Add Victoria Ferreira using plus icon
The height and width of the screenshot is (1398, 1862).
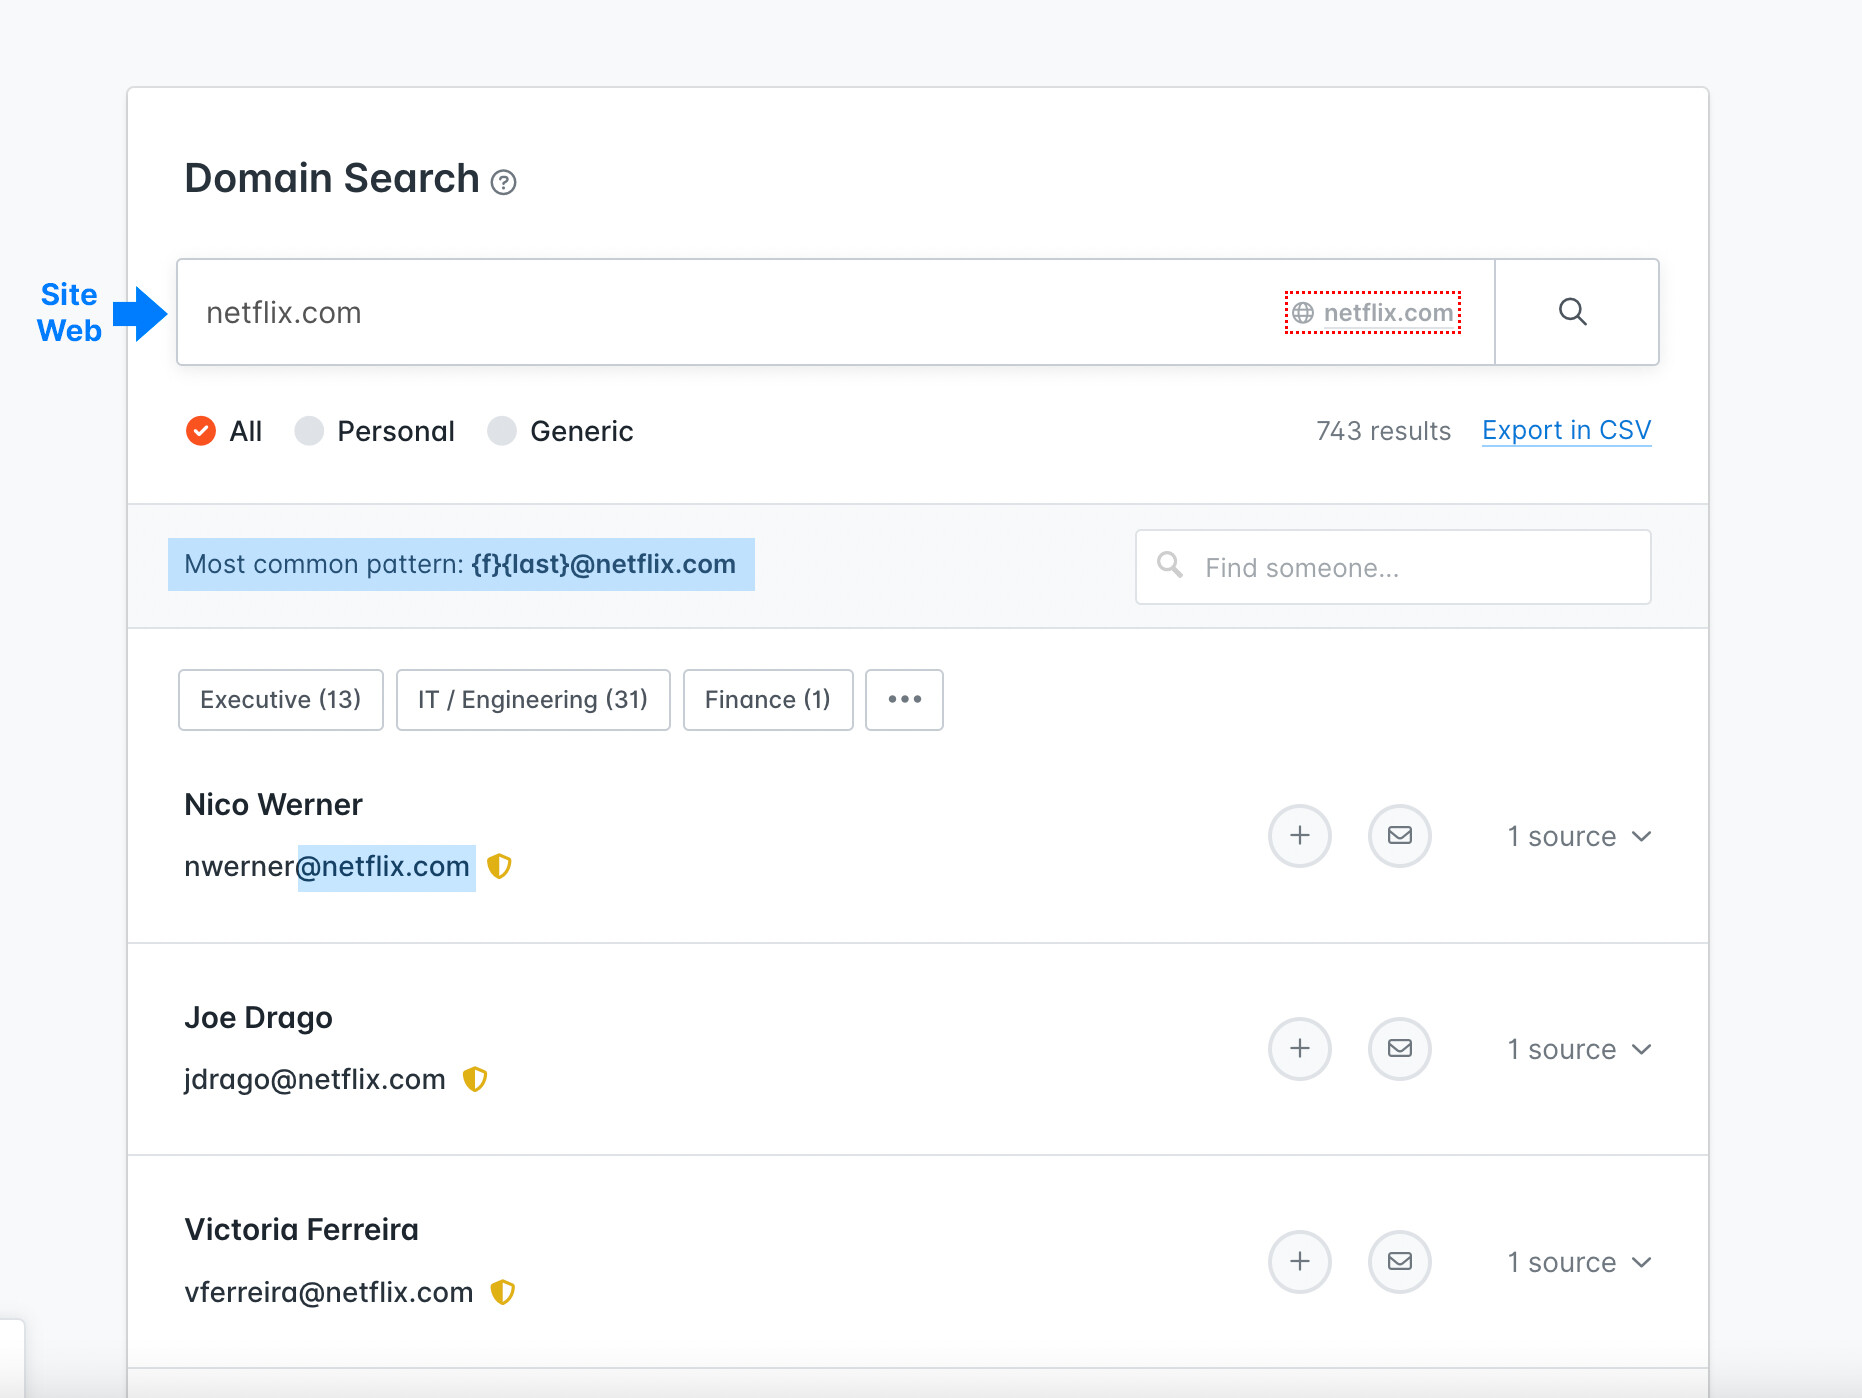(1299, 1261)
